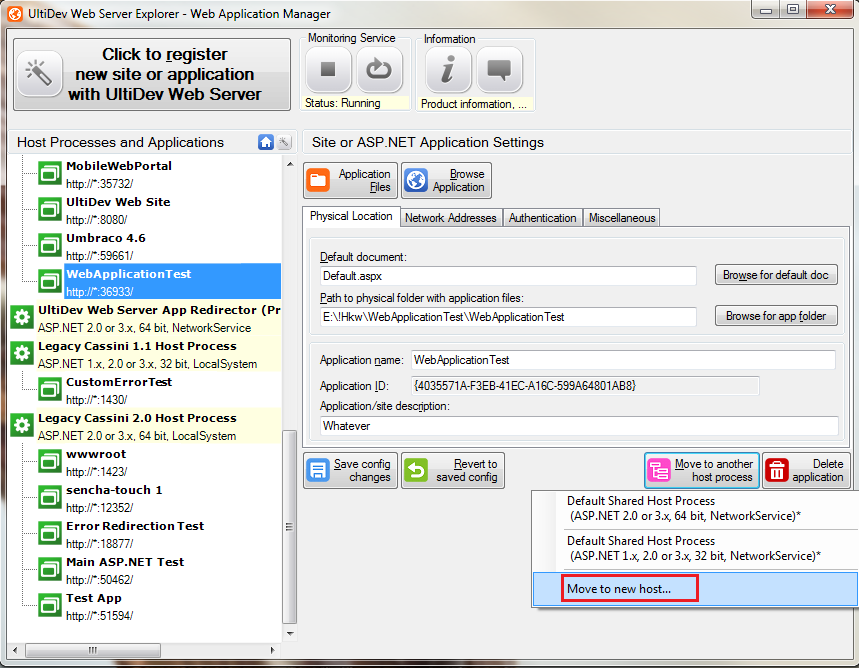Click the register new site wizard button
The width and height of the screenshot is (859, 668).
pos(152,75)
